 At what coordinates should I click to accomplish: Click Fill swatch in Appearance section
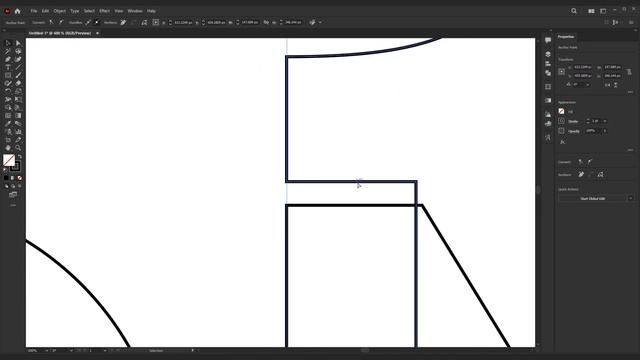[x=562, y=111]
